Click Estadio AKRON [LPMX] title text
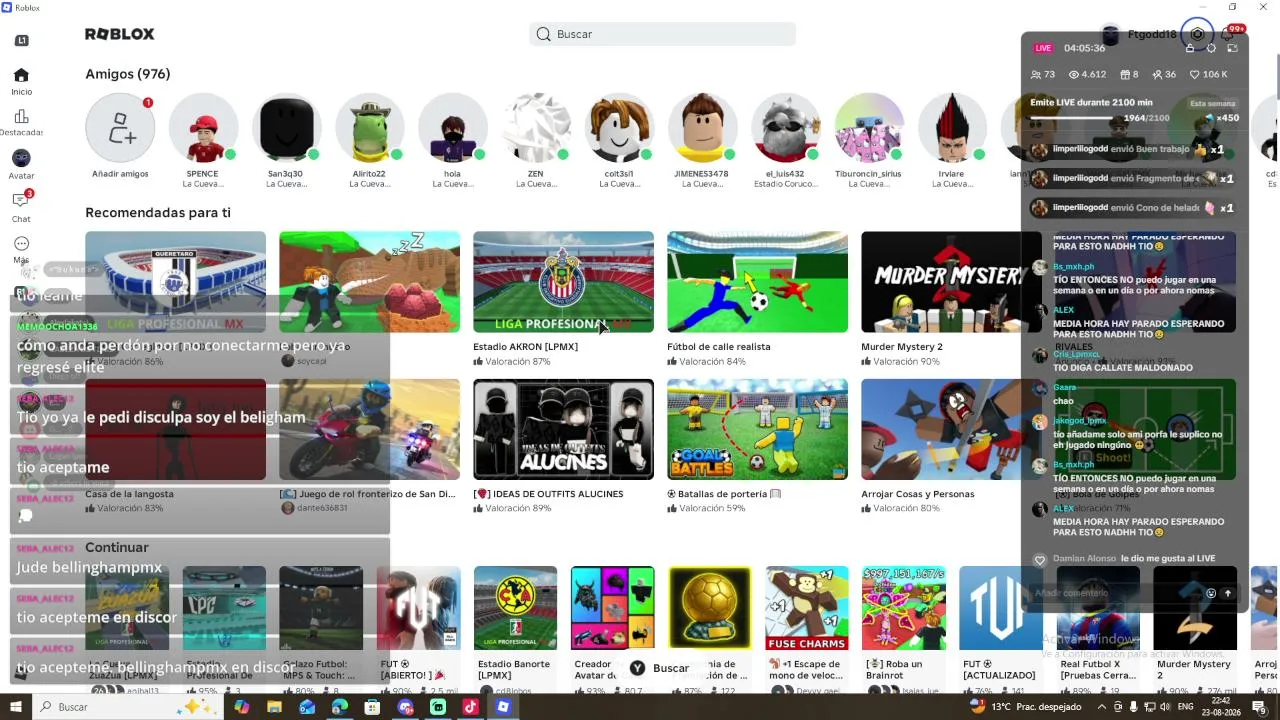The image size is (1280, 720). tap(525, 347)
